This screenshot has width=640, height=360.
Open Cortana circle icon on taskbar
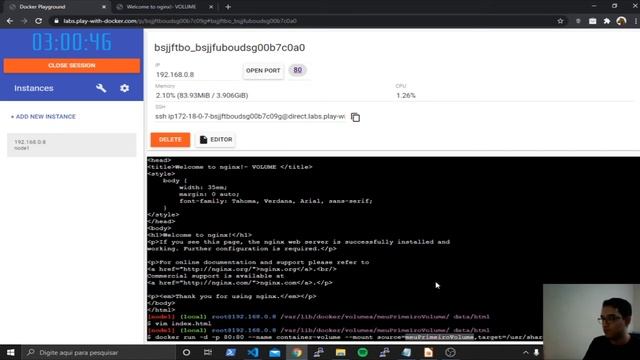(186, 352)
